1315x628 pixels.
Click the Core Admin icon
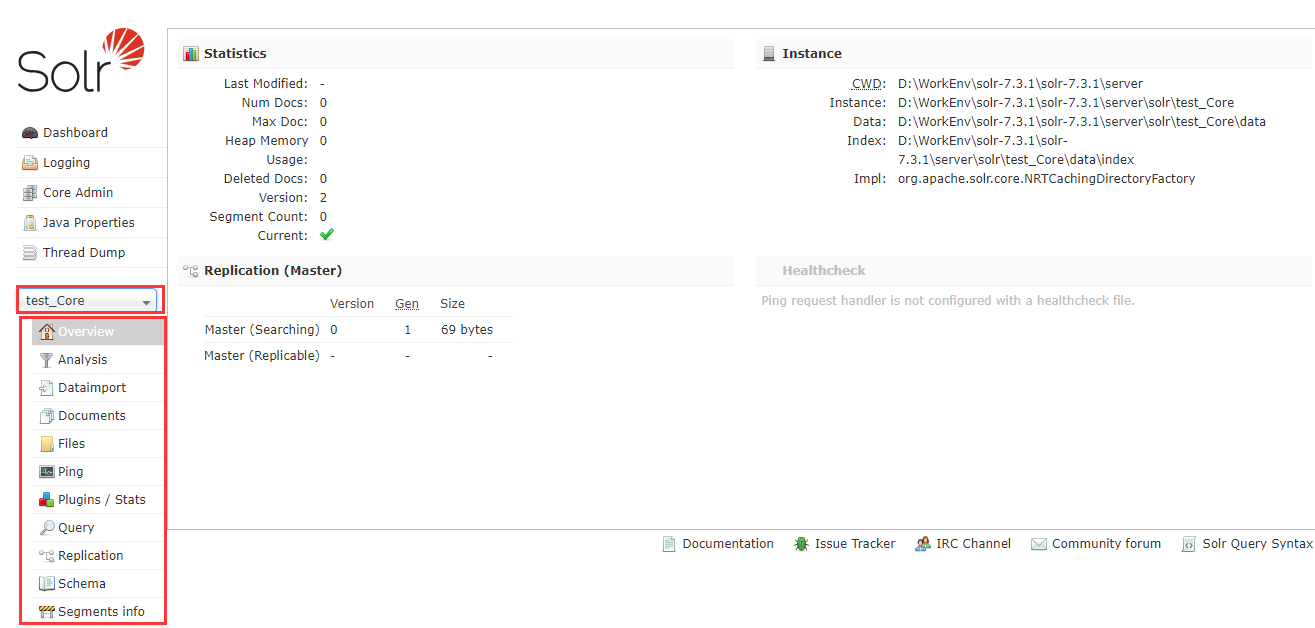coord(30,193)
